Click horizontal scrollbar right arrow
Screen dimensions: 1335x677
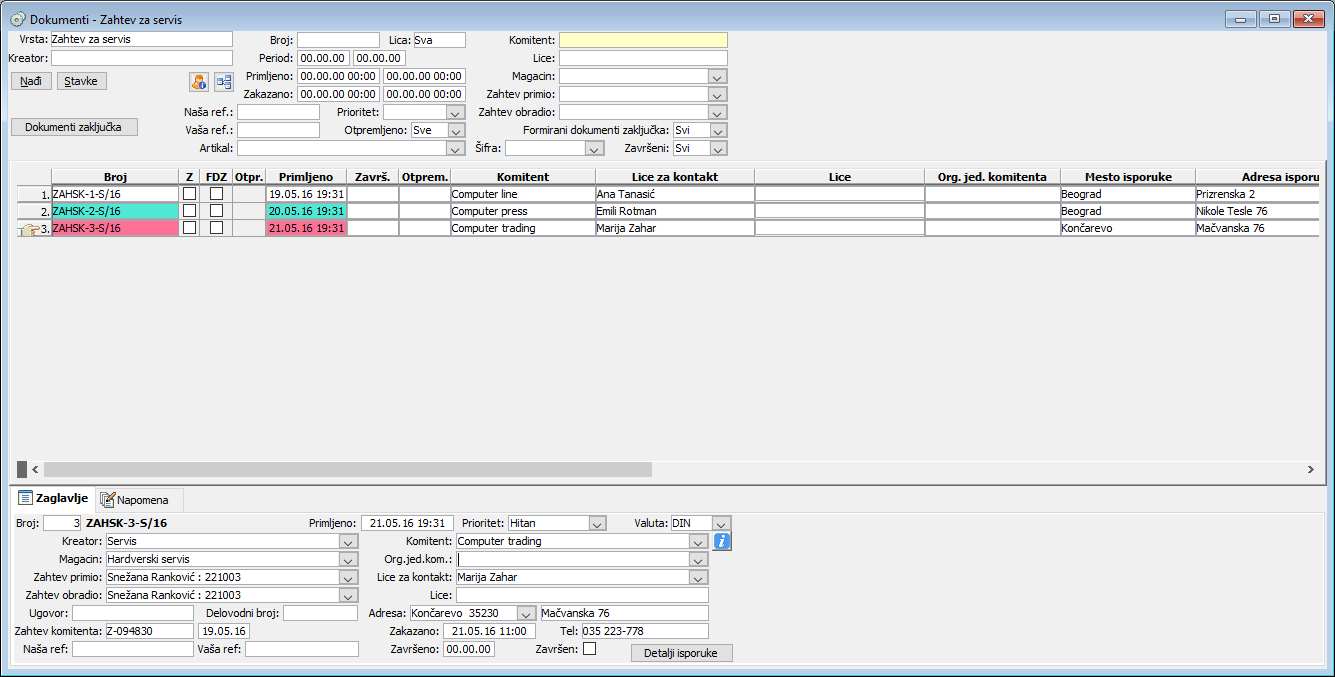pos(1311,469)
